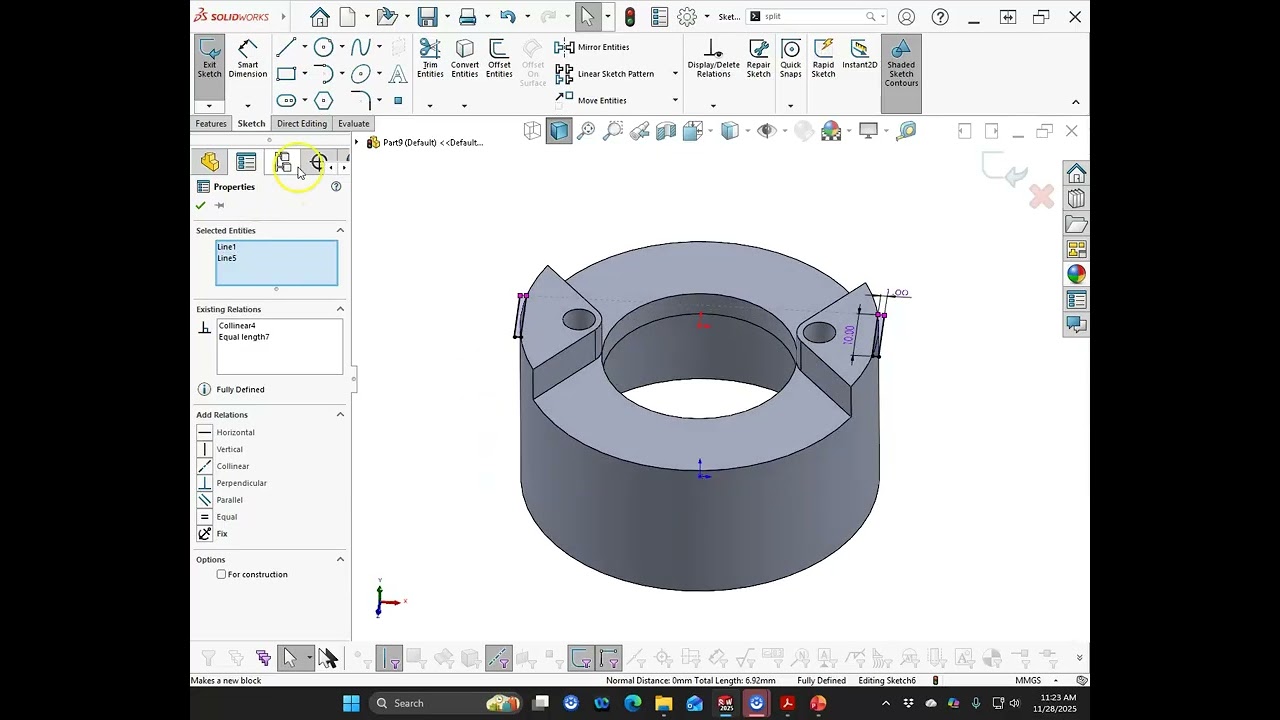Click the Trim Entities tool
The image size is (1280, 720).
click(430, 59)
